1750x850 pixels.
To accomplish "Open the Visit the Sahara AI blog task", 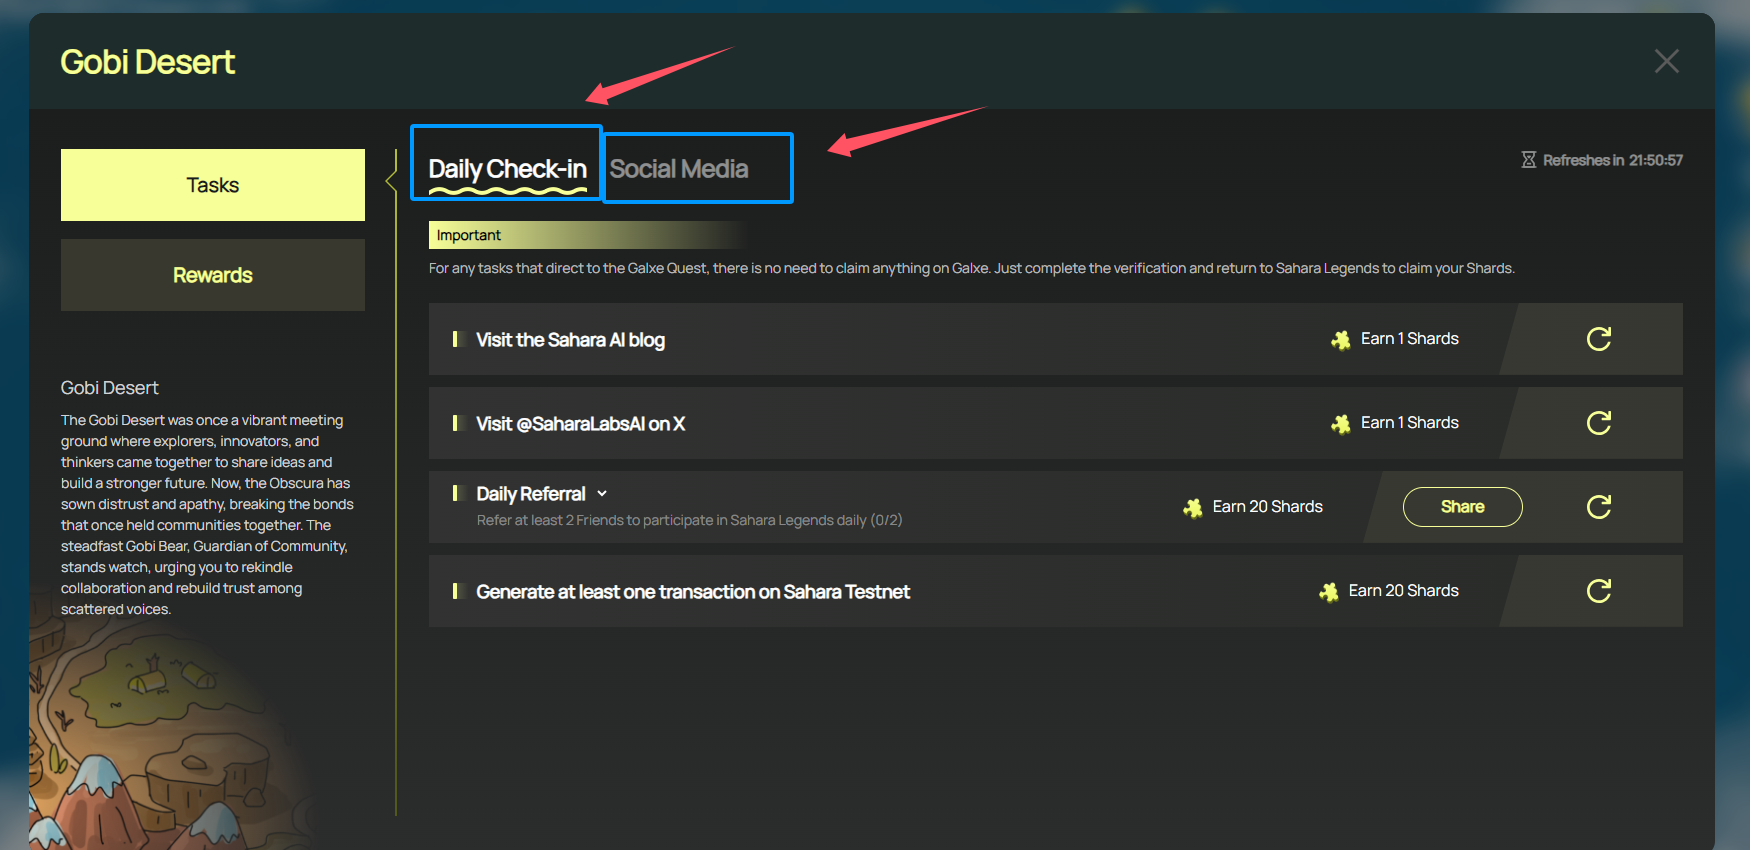I will click(570, 340).
